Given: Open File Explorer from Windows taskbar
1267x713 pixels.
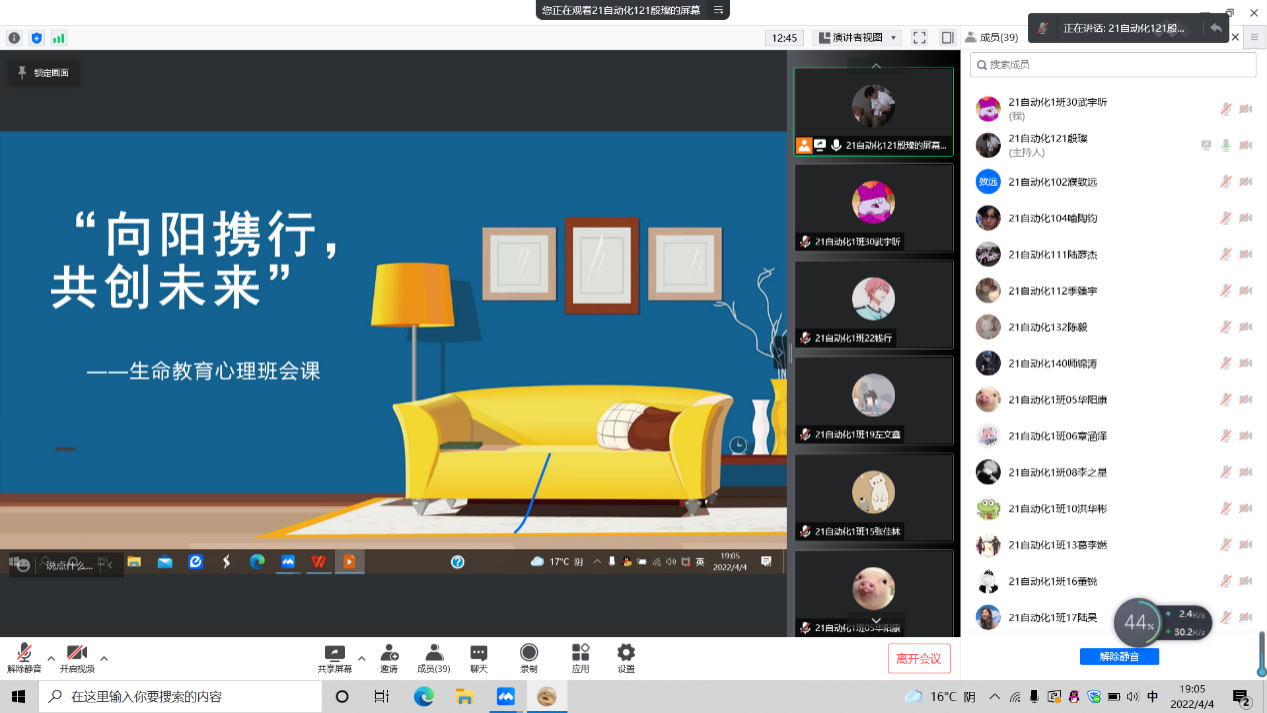Looking at the screenshot, I should pyautogui.click(x=464, y=696).
